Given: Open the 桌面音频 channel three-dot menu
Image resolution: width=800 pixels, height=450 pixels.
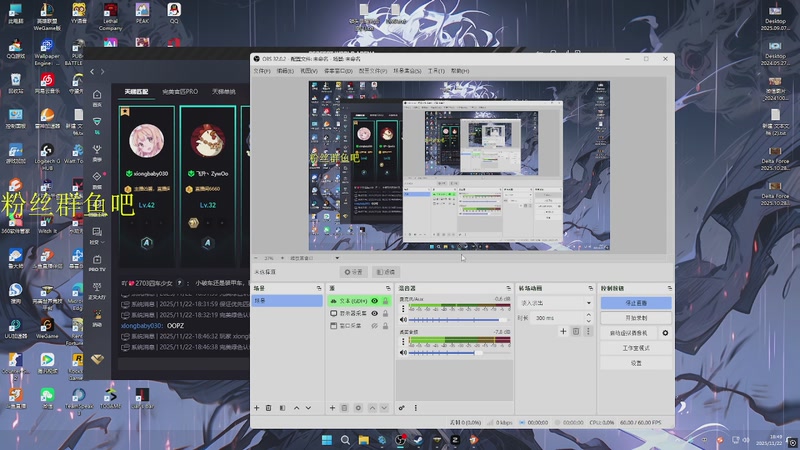Looking at the screenshot, I should click(403, 341).
